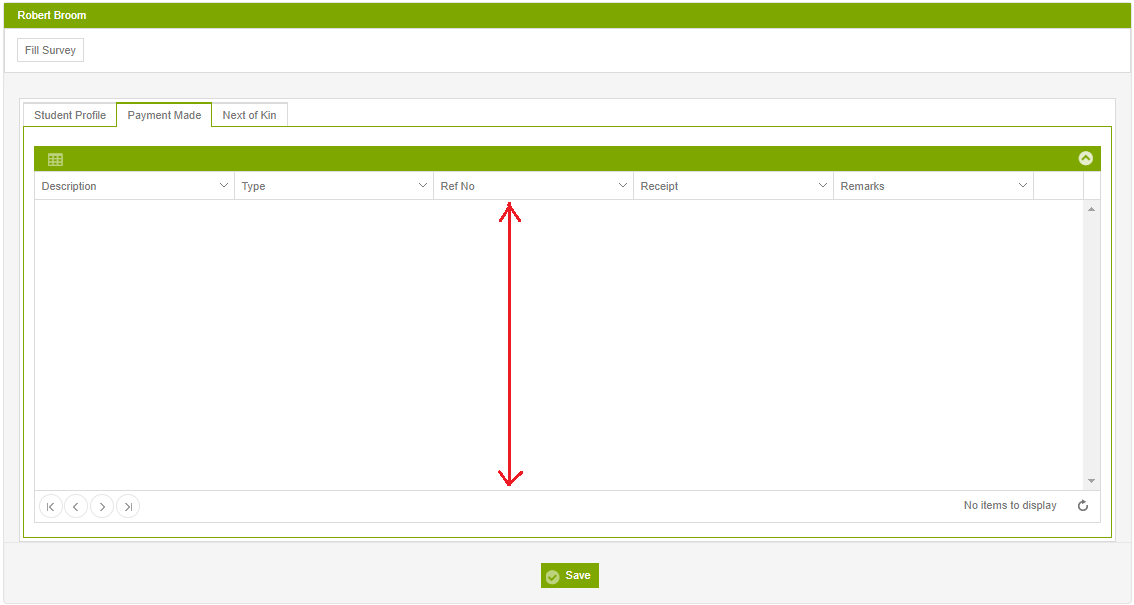Open Ref No column menu arrow

[623, 186]
